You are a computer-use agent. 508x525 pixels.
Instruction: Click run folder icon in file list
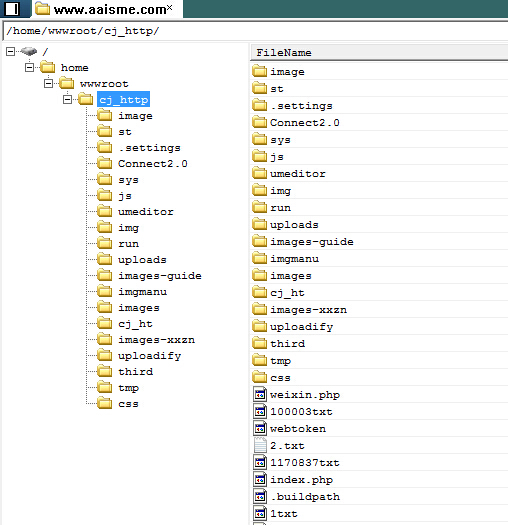coord(260,207)
